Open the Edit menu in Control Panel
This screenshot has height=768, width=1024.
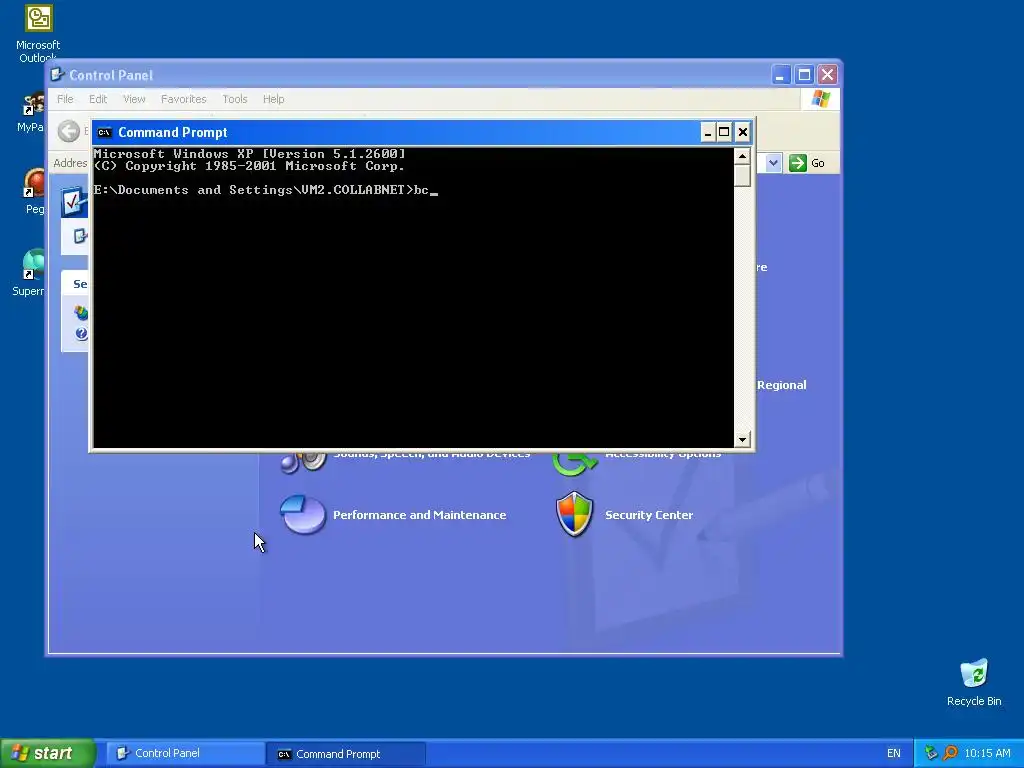(x=98, y=99)
